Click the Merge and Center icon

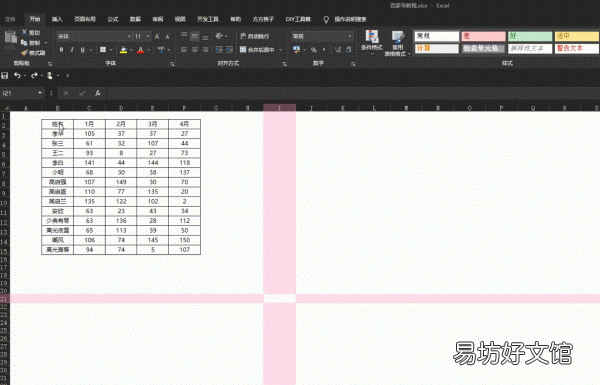(243, 49)
